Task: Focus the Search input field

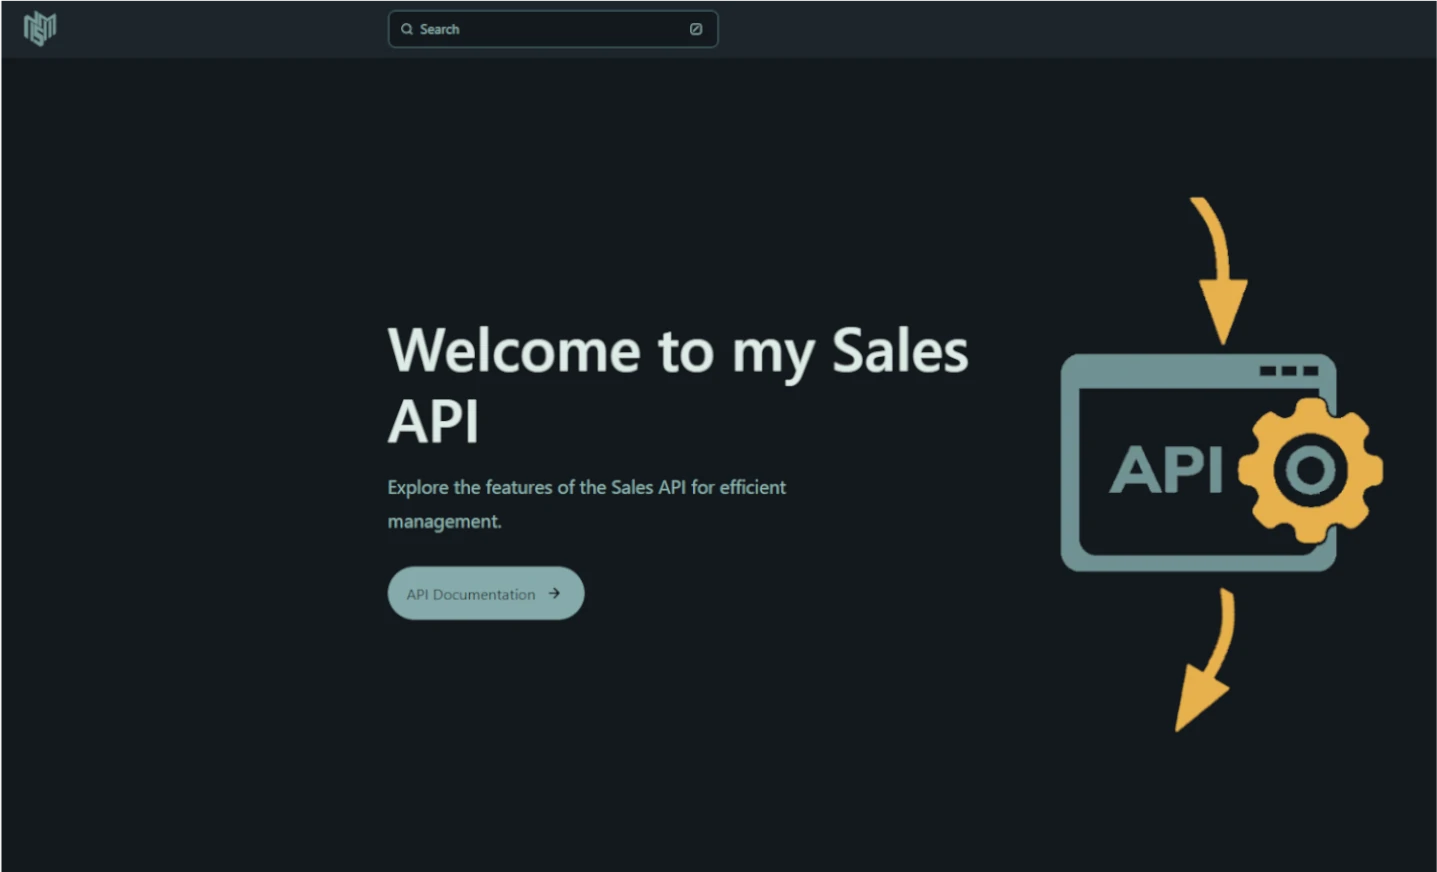Action: click(x=553, y=29)
